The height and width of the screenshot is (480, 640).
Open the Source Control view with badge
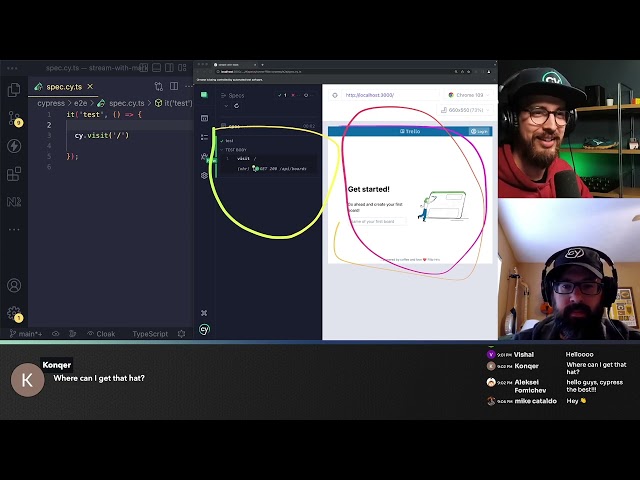click(14, 118)
